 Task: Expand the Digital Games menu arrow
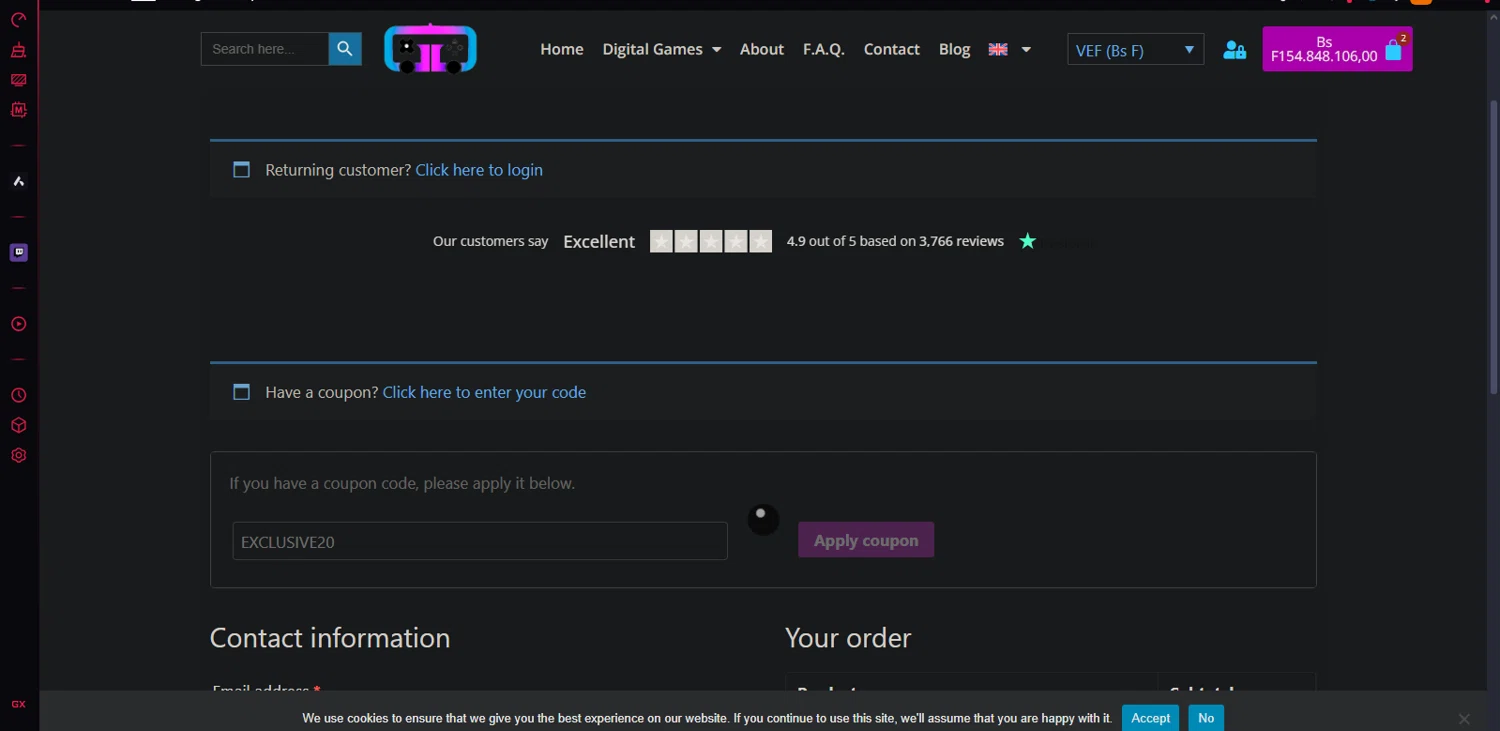coord(716,50)
